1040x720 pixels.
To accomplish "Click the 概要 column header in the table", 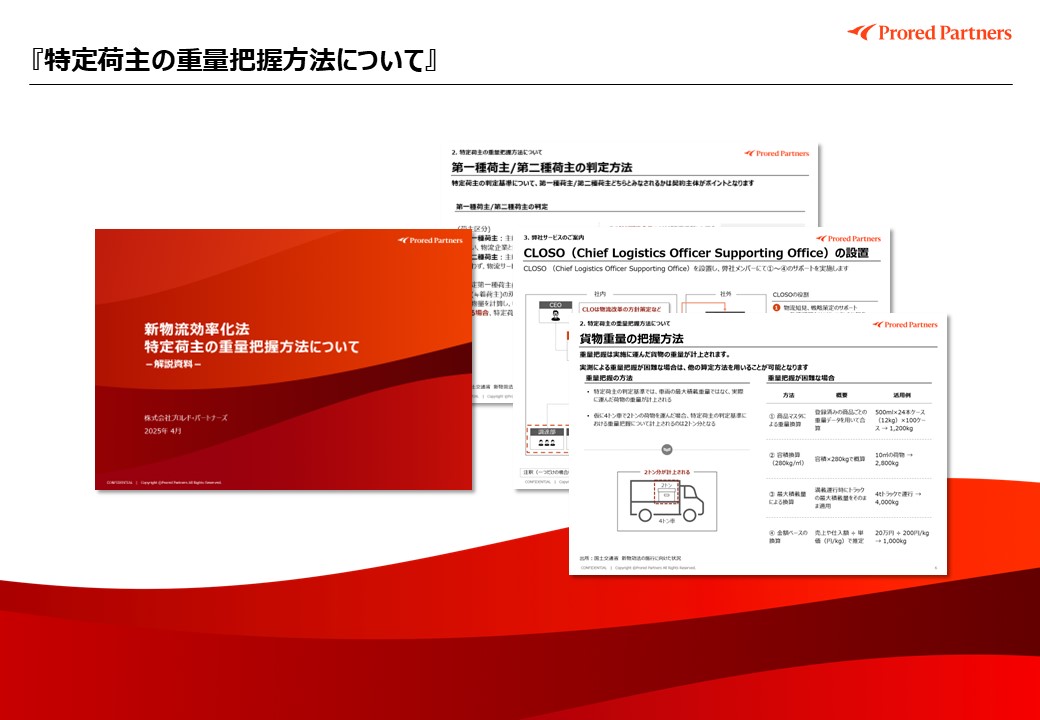I will pyautogui.click(x=841, y=395).
